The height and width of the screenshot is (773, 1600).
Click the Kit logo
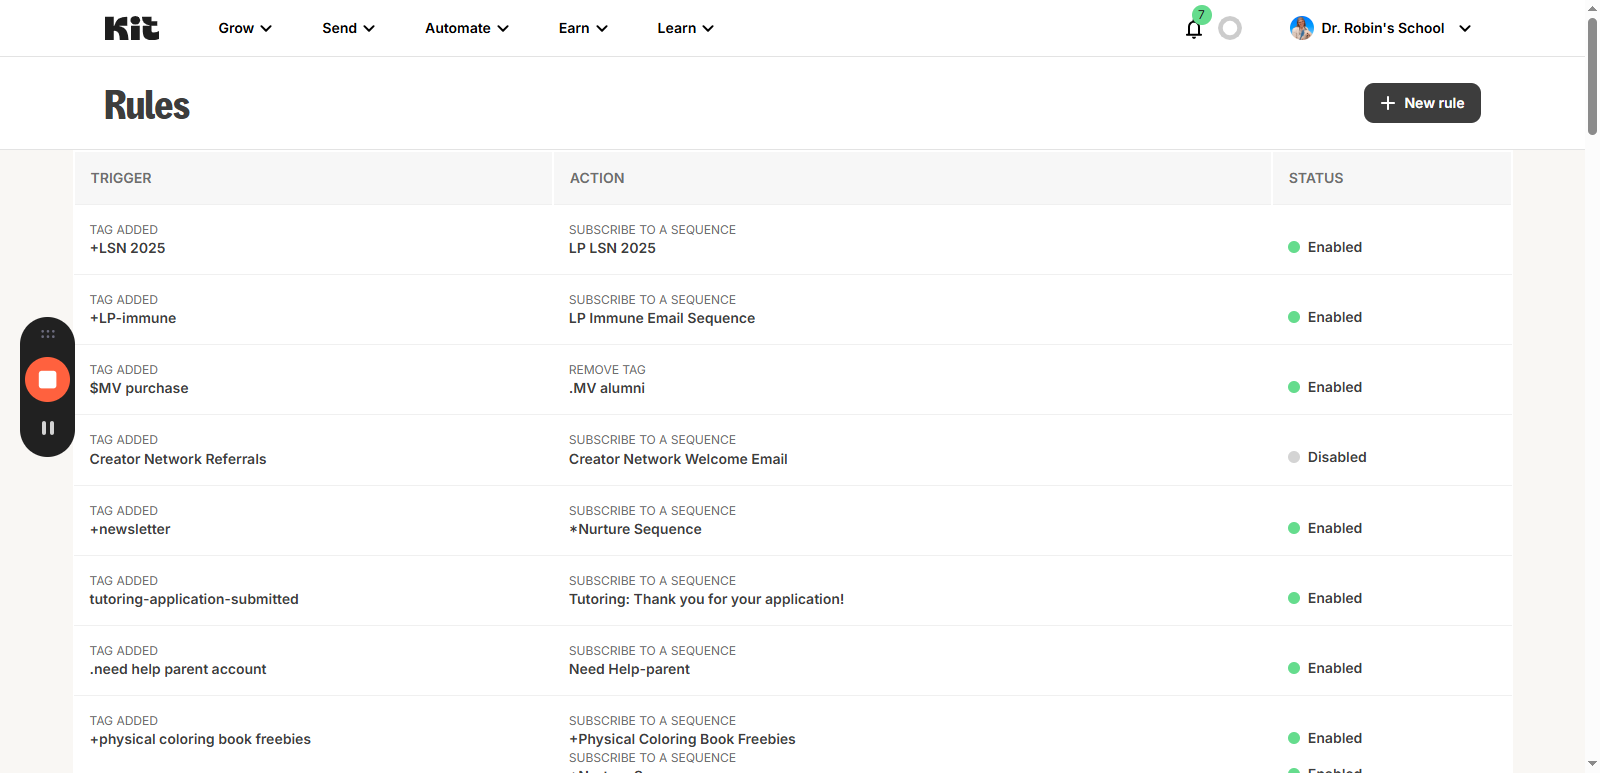click(131, 28)
